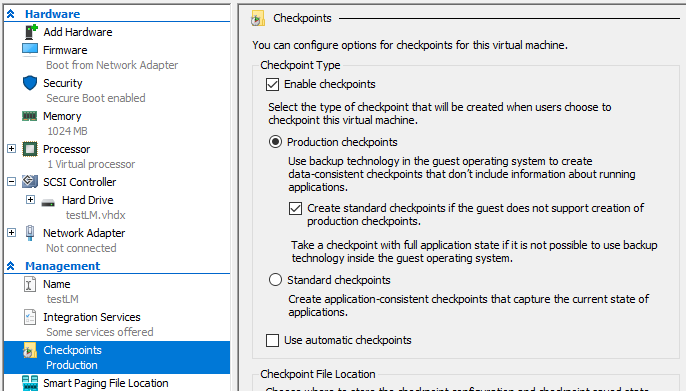Select the Memory chip icon
The width and height of the screenshot is (686, 391).
click(30, 116)
